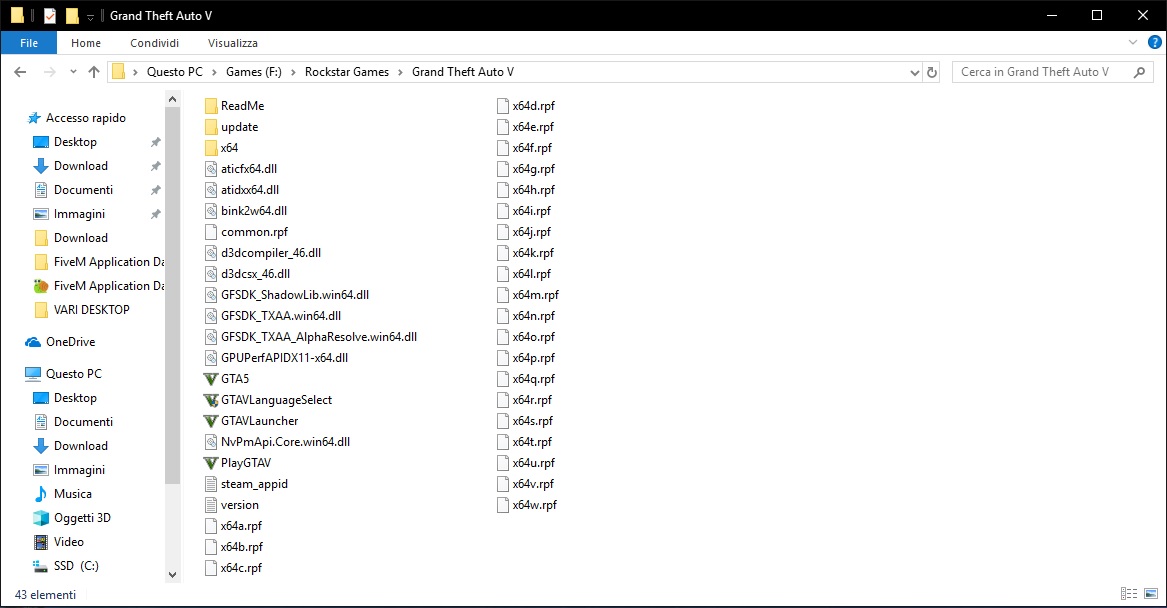Go back to the previous folder

20,72
